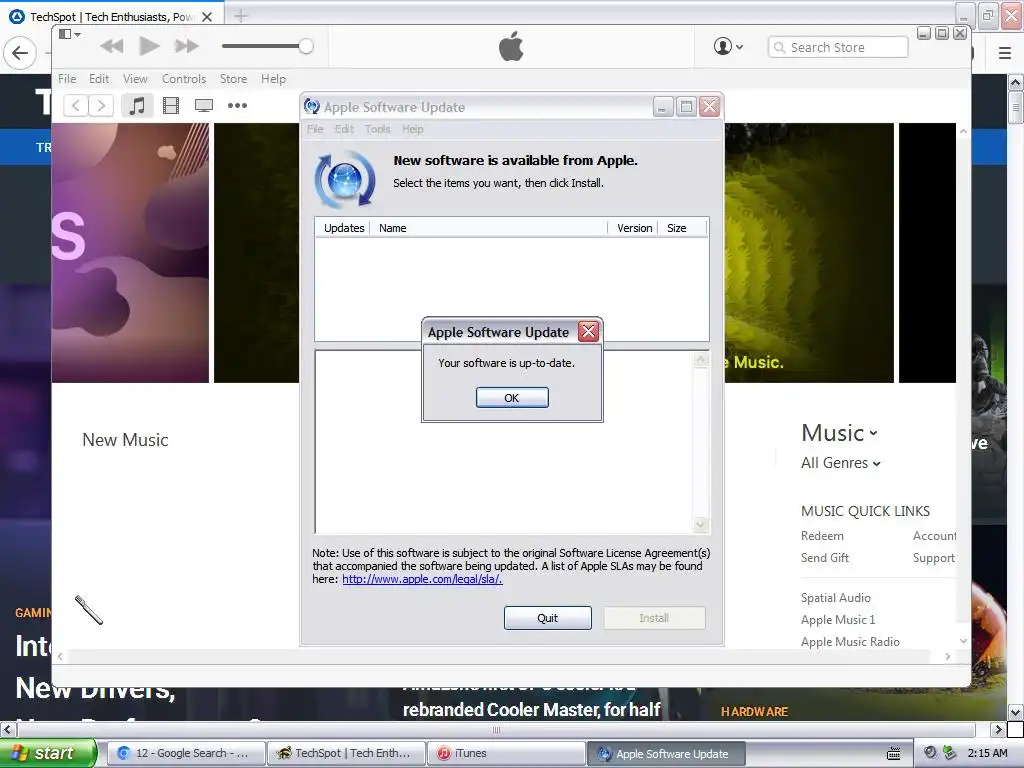Image resolution: width=1024 pixels, height=768 pixels.
Task: Click the Quit button in Apple Software Update
Action: click(547, 618)
